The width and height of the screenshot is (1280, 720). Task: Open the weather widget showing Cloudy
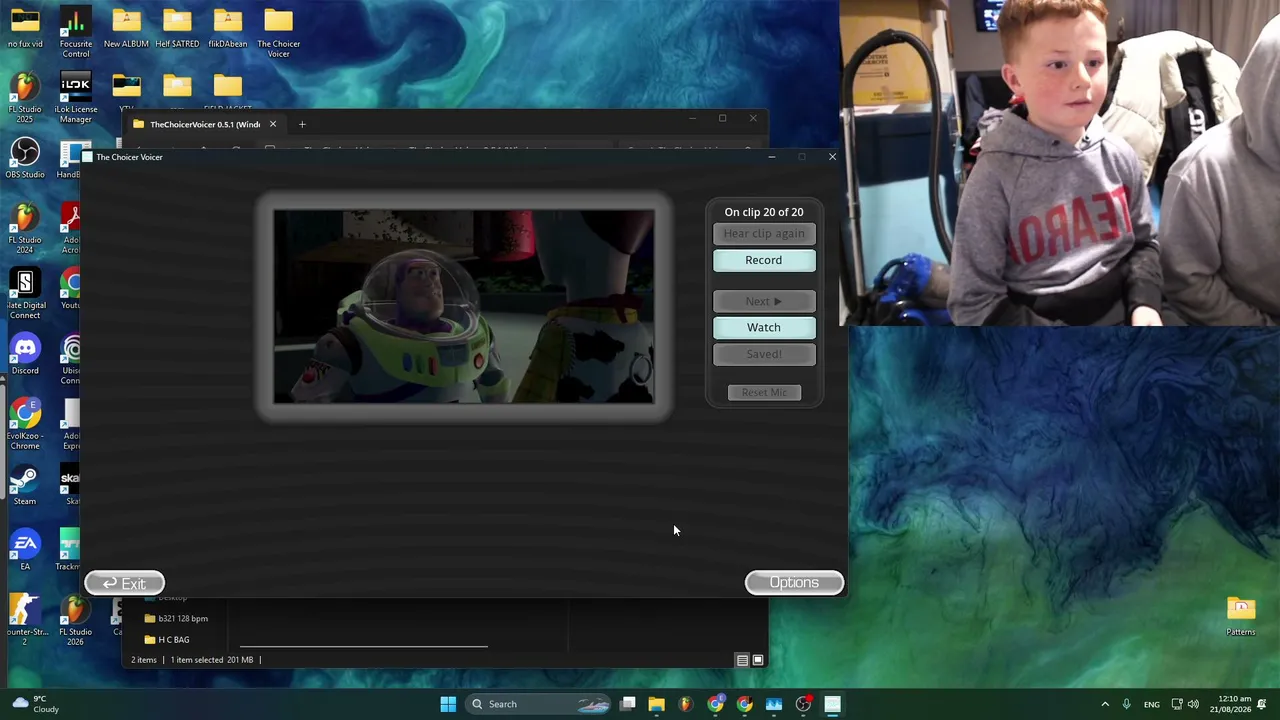point(36,704)
